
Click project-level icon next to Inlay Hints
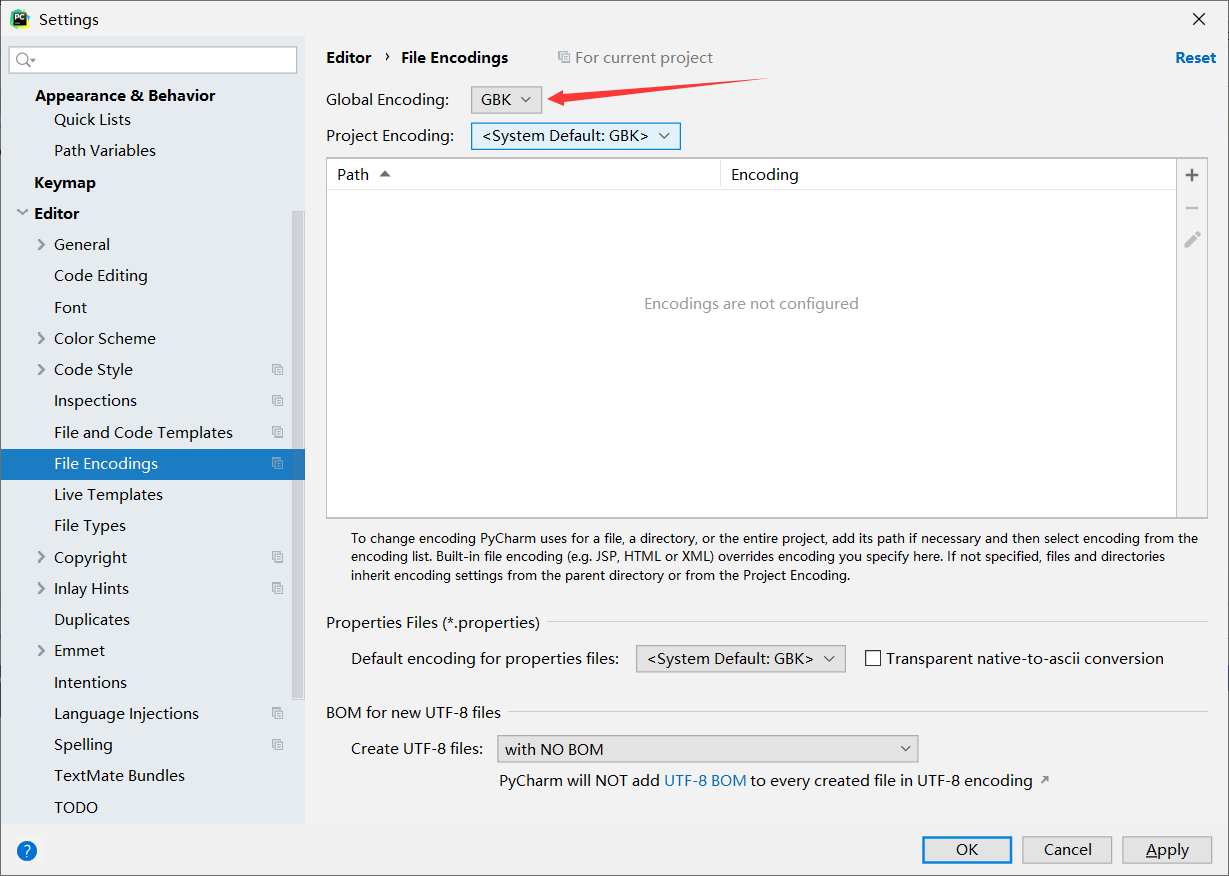278,588
